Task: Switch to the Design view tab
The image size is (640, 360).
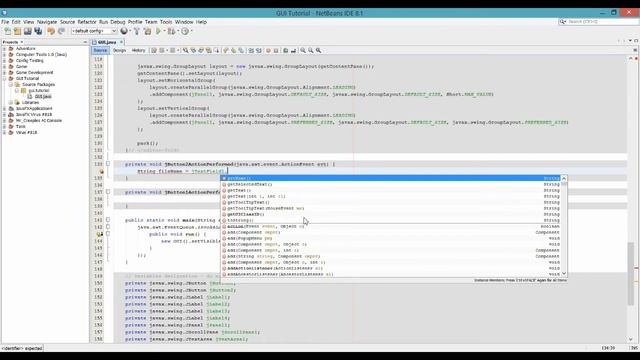Action: click(119, 50)
